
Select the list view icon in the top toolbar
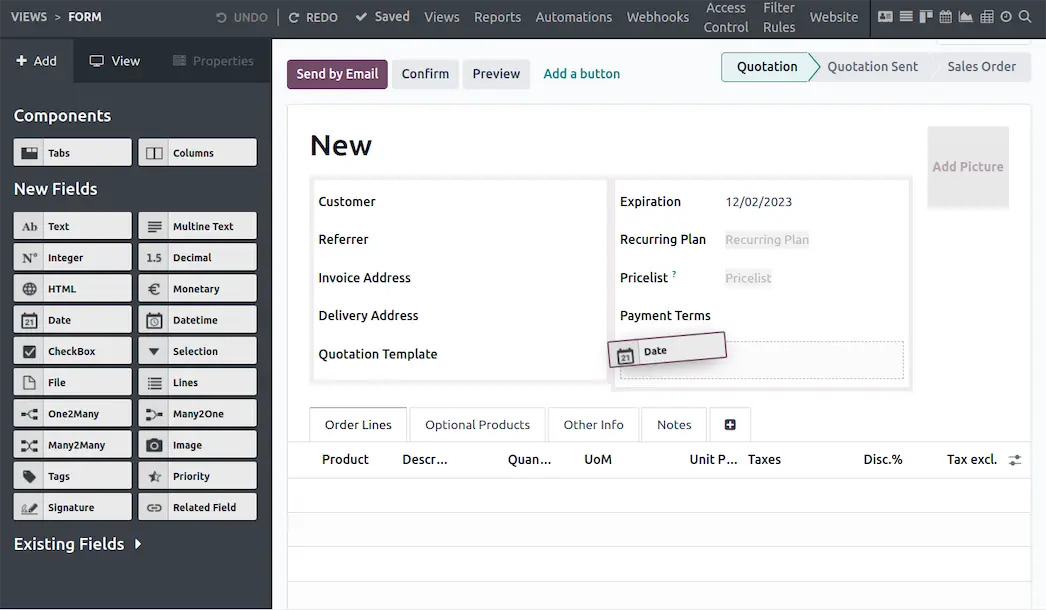click(906, 17)
